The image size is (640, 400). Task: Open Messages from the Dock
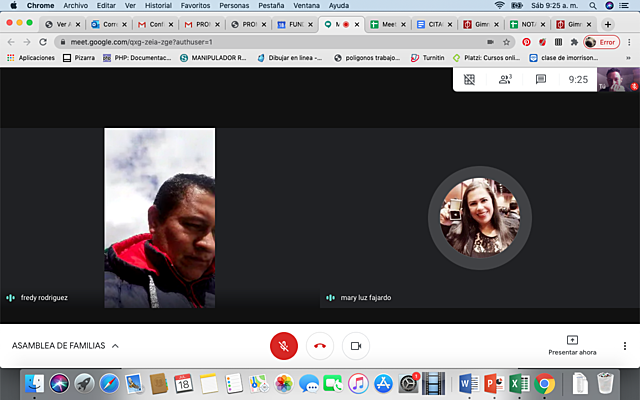click(x=309, y=383)
